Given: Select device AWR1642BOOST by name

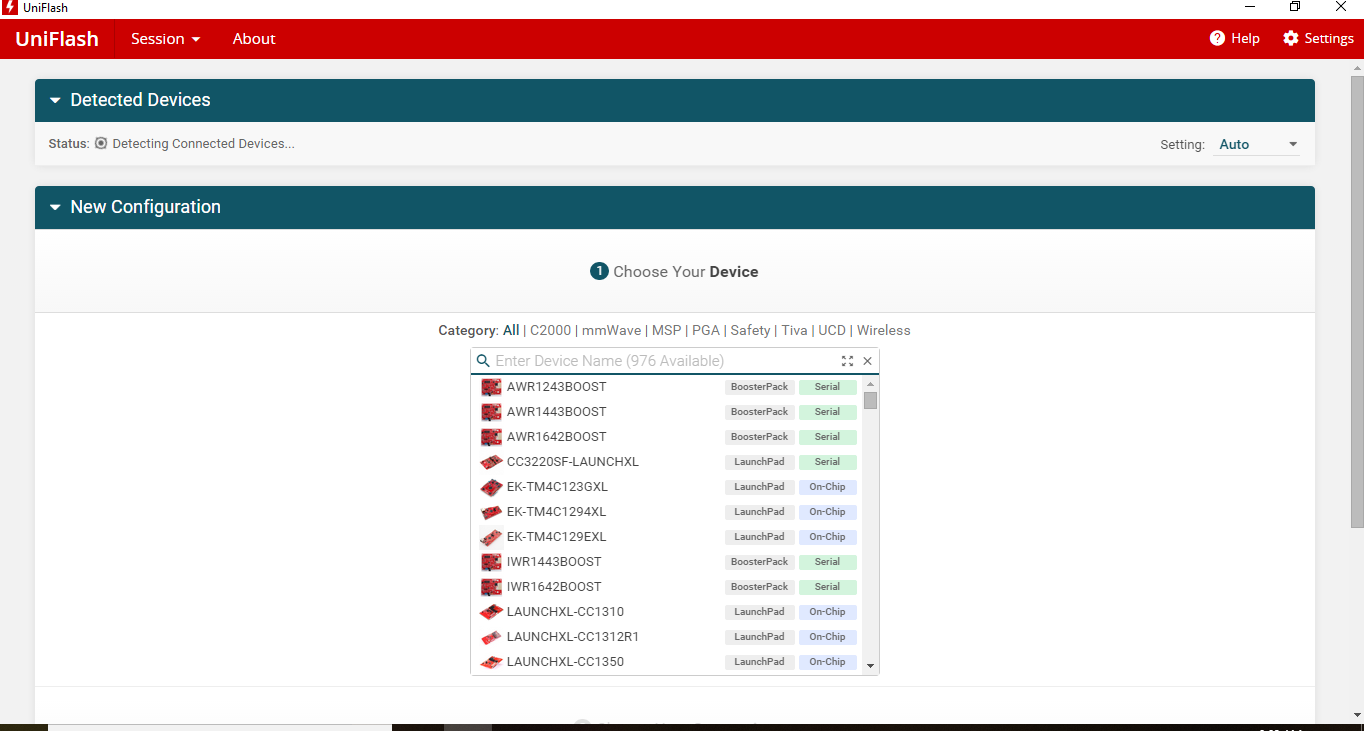Looking at the screenshot, I should pos(556,437).
